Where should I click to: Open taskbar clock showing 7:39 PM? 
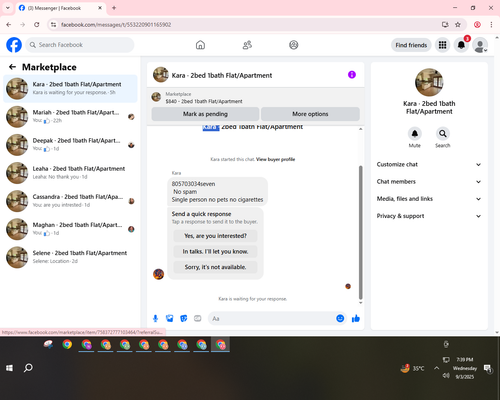coord(465,368)
